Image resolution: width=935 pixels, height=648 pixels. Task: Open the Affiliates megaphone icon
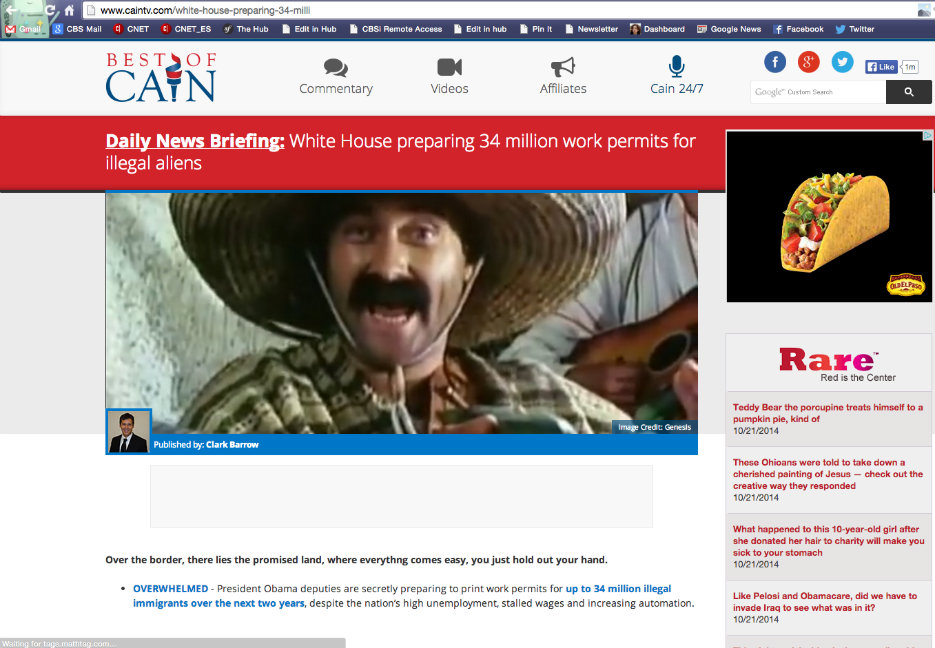563,68
